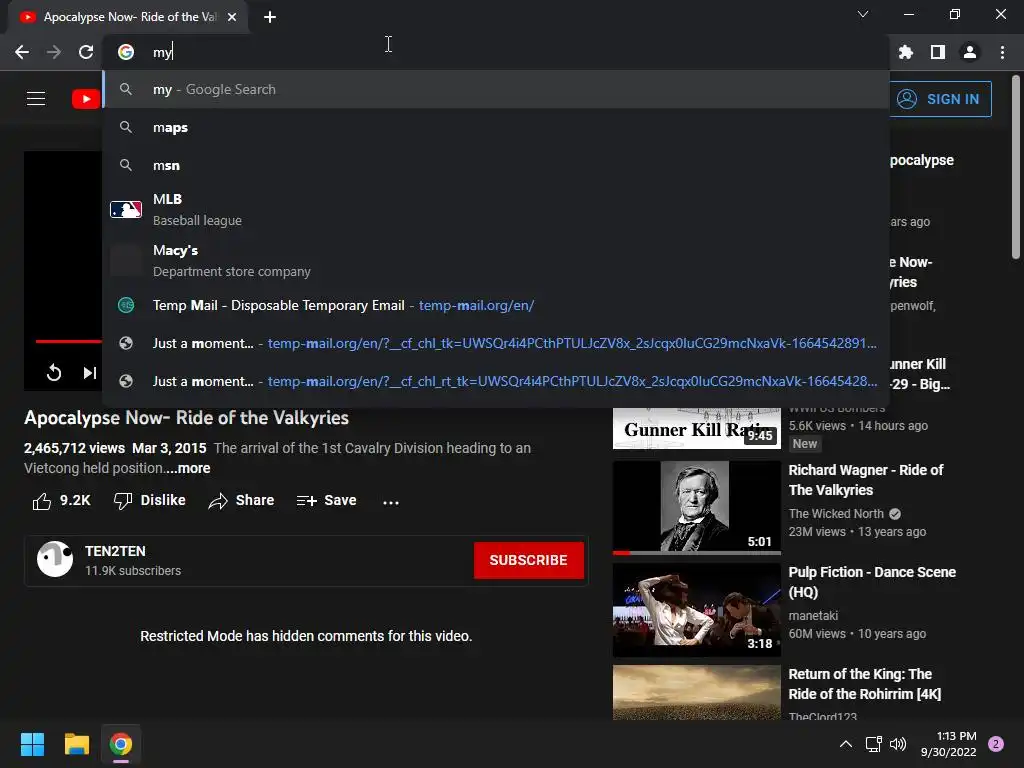Click the 'manetaki' channel name
The image size is (1024, 768).
point(813,616)
